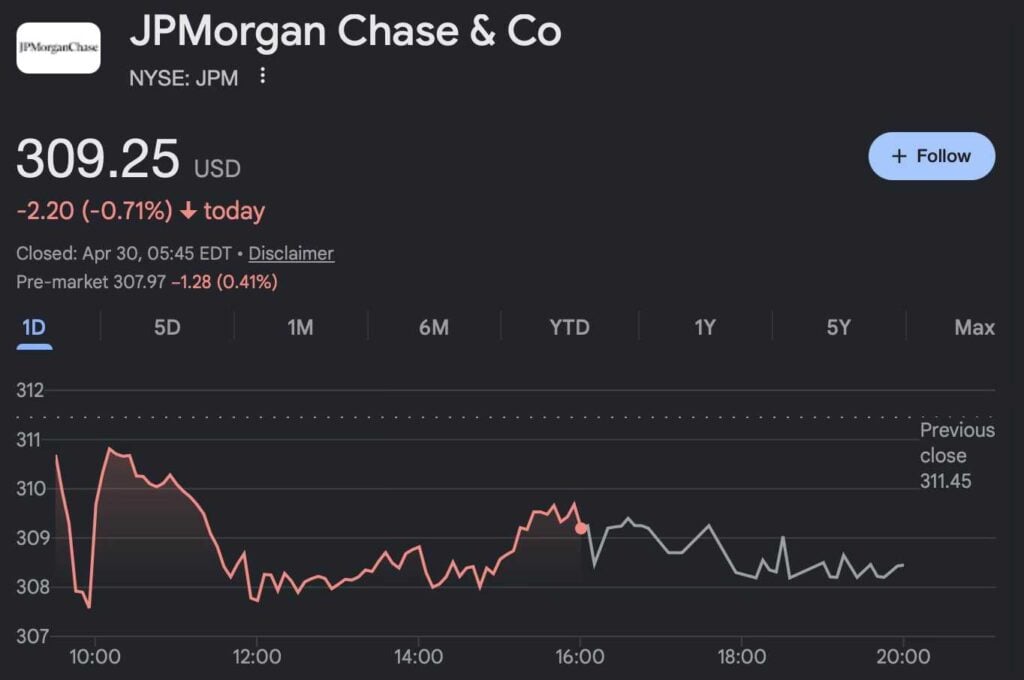This screenshot has width=1024, height=680.
Task: Click the NYSE: JPM ticker label
Action: (x=184, y=77)
